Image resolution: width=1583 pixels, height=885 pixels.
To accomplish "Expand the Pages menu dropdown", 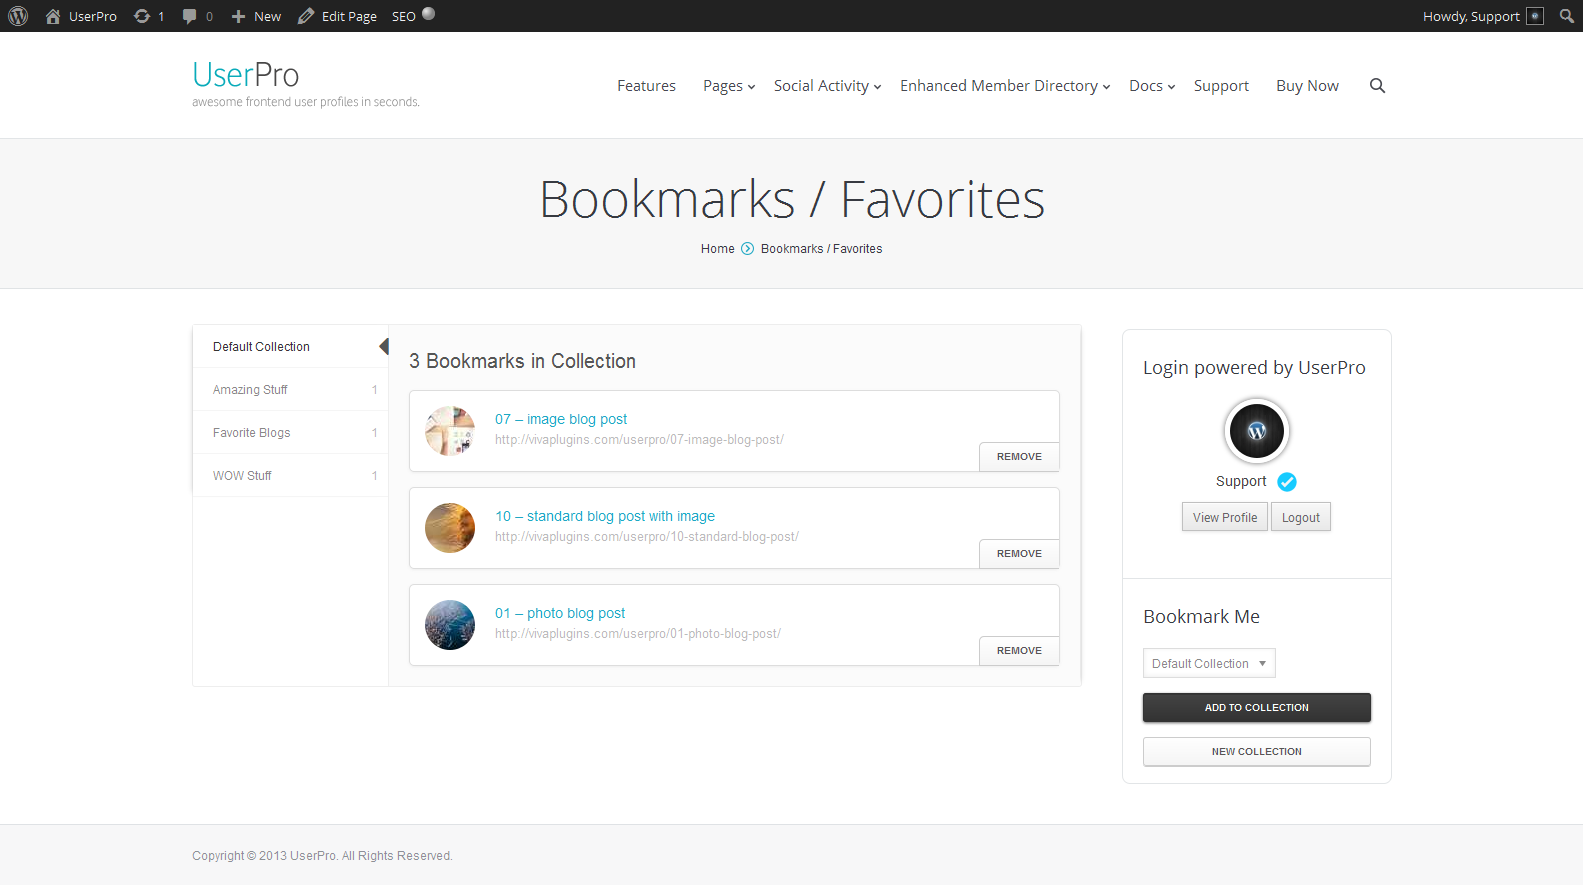I will pos(729,86).
